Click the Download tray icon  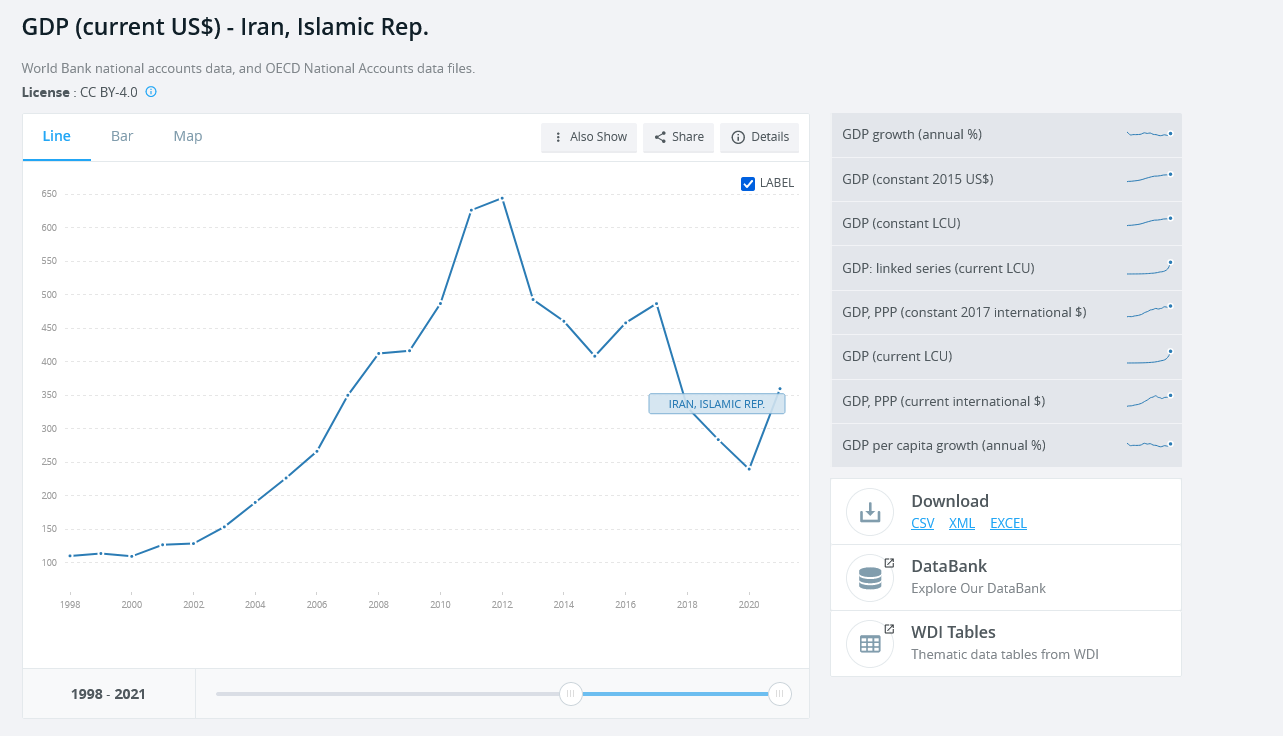tap(870, 512)
